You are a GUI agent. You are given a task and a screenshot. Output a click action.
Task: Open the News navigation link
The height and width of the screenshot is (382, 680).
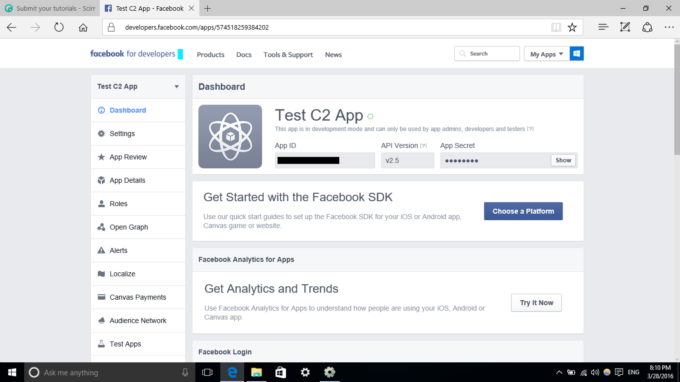tap(333, 55)
